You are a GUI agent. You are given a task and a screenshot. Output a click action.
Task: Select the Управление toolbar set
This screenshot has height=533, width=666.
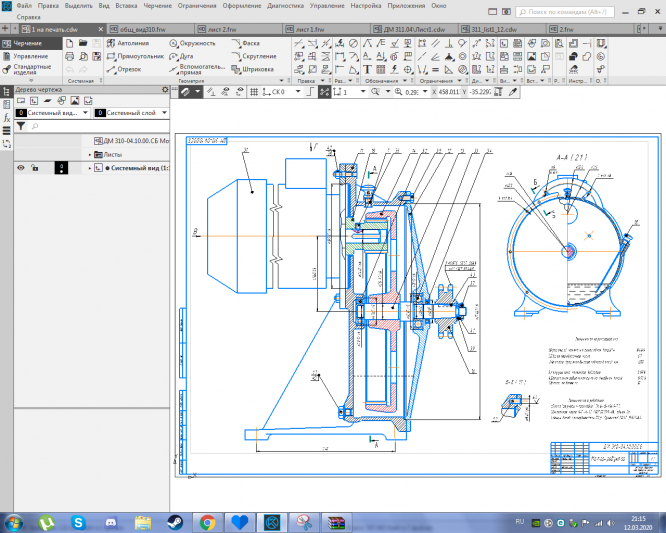click(30, 57)
